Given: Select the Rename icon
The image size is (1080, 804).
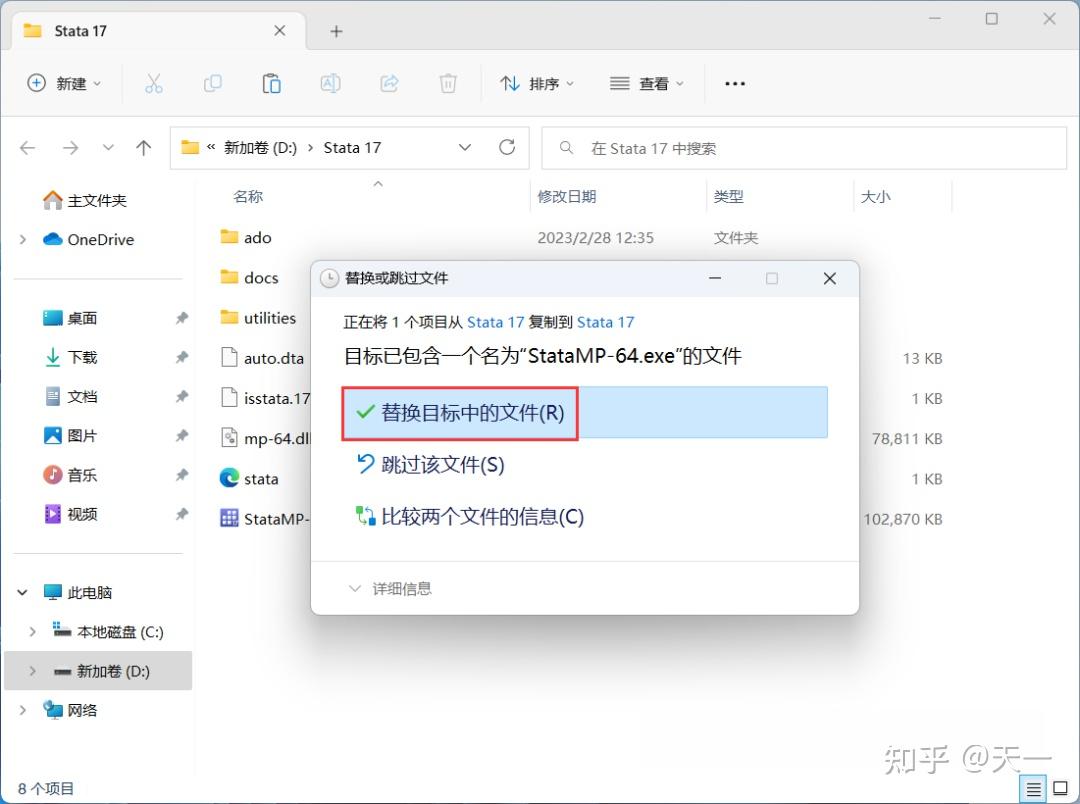Looking at the screenshot, I should (x=330, y=83).
